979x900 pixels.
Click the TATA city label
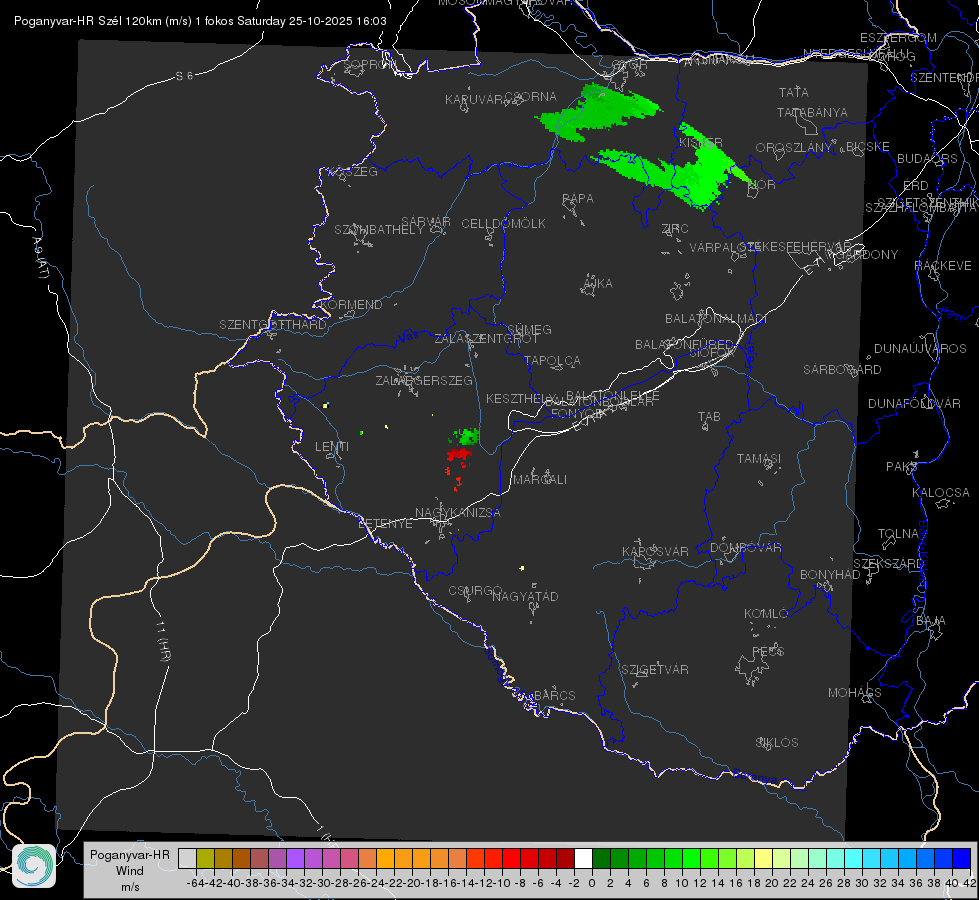[794, 92]
